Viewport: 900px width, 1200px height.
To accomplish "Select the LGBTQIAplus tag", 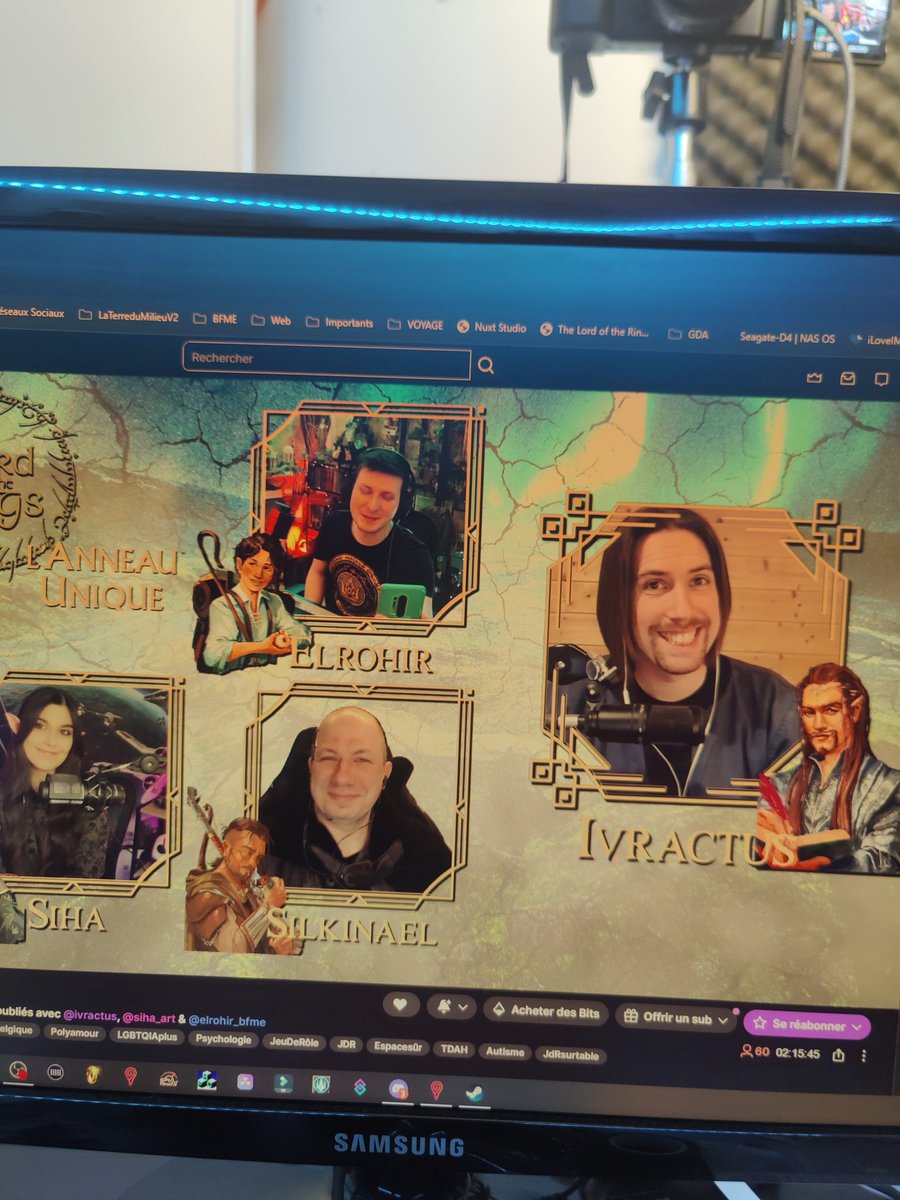I will point(145,1038).
